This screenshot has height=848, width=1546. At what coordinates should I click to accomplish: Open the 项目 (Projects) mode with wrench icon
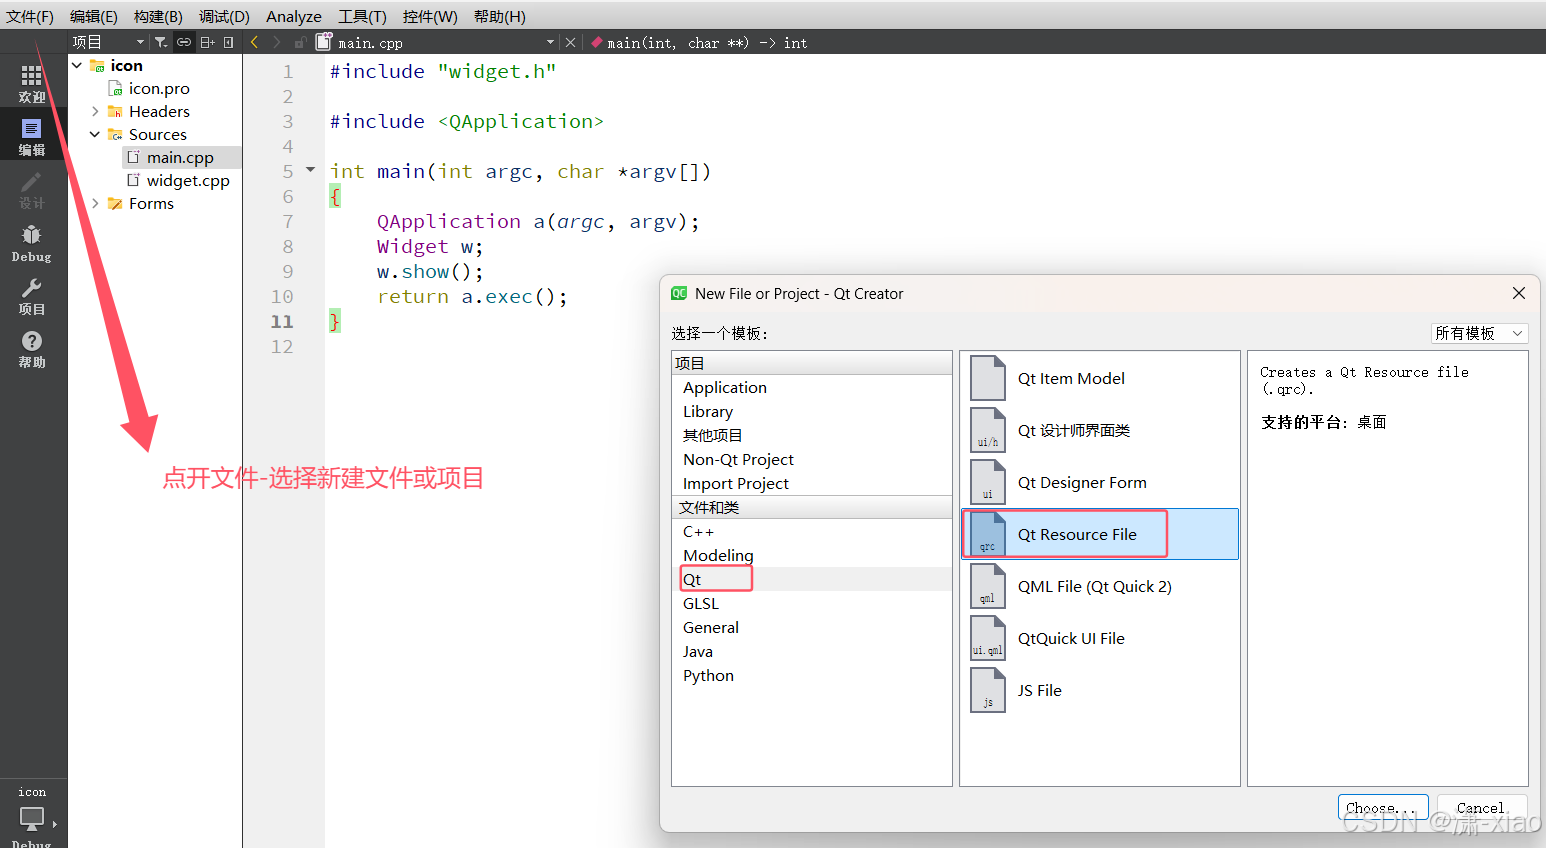[x=32, y=295]
